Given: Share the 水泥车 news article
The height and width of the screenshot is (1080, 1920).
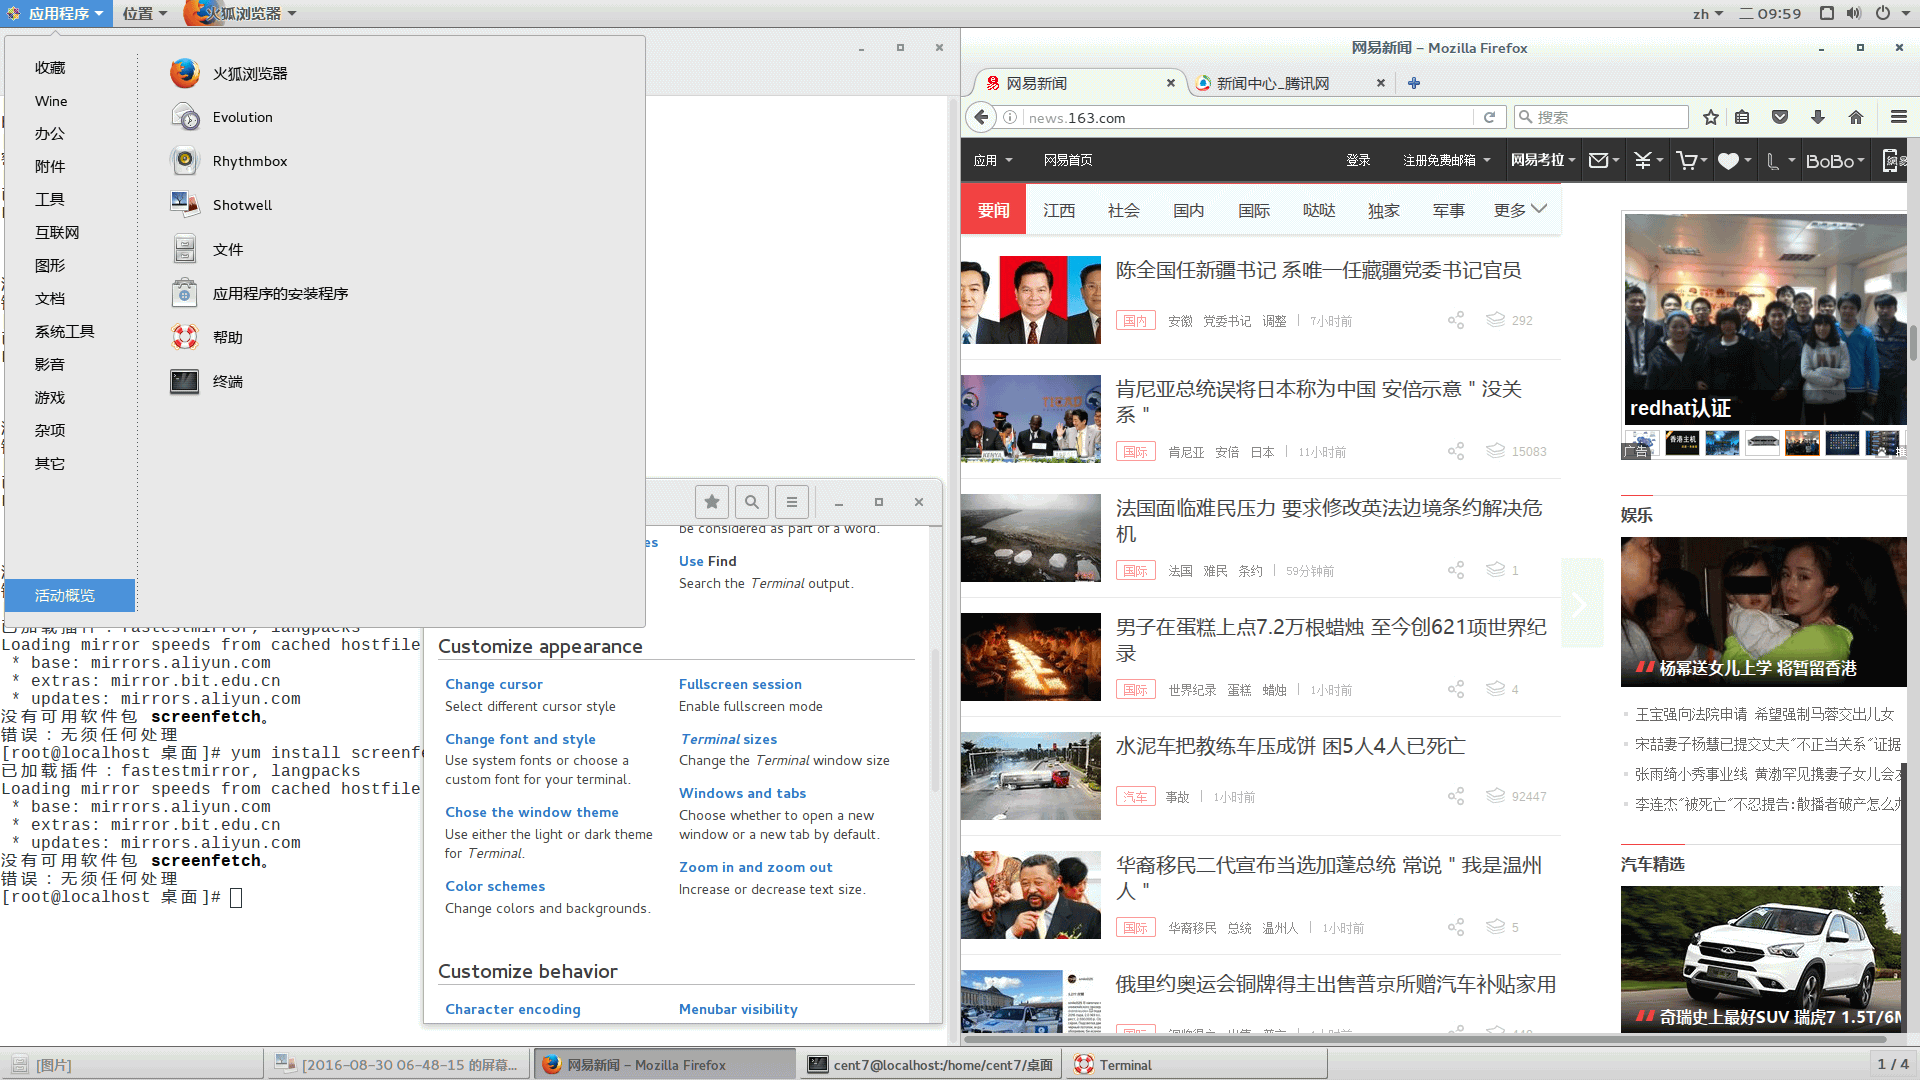Looking at the screenshot, I should point(1456,796).
